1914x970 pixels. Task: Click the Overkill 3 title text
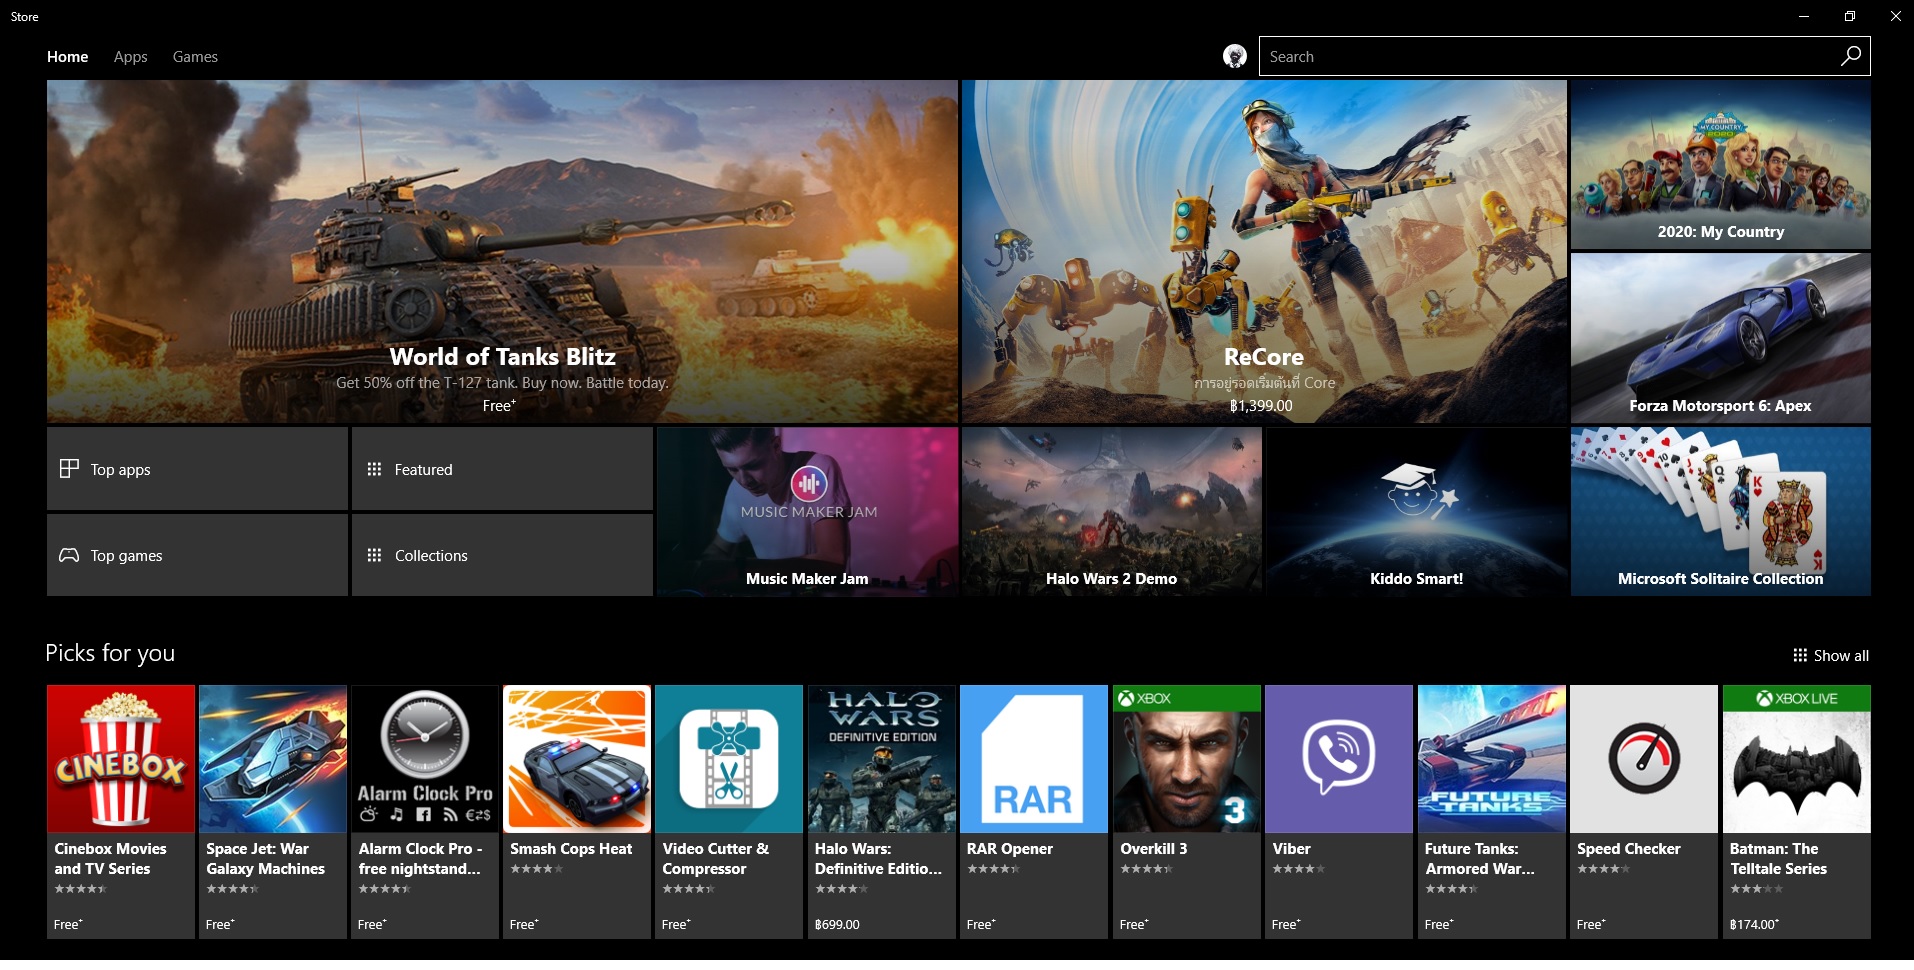click(1153, 848)
